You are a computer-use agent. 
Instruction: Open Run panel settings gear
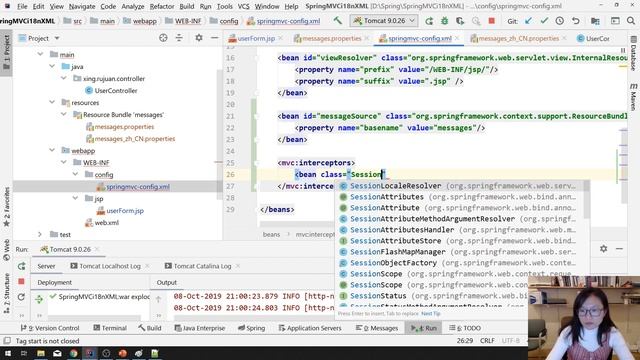603,249
